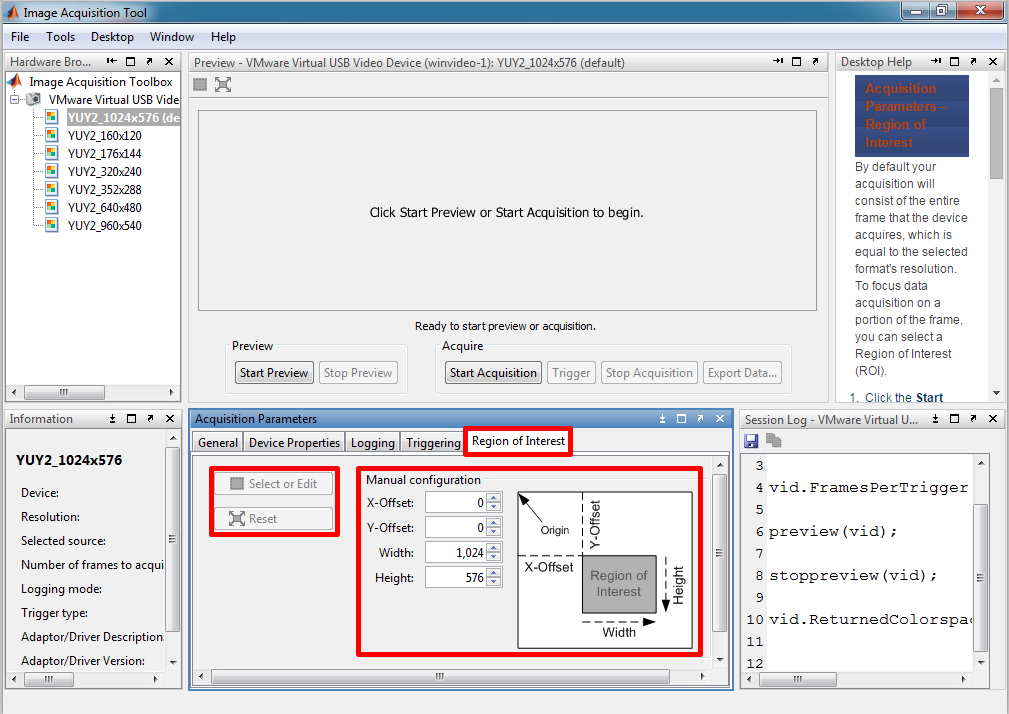The width and height of the screenshot is (1009, 714).
Task: Switch to the General tab
Action: tap(218, 443)
